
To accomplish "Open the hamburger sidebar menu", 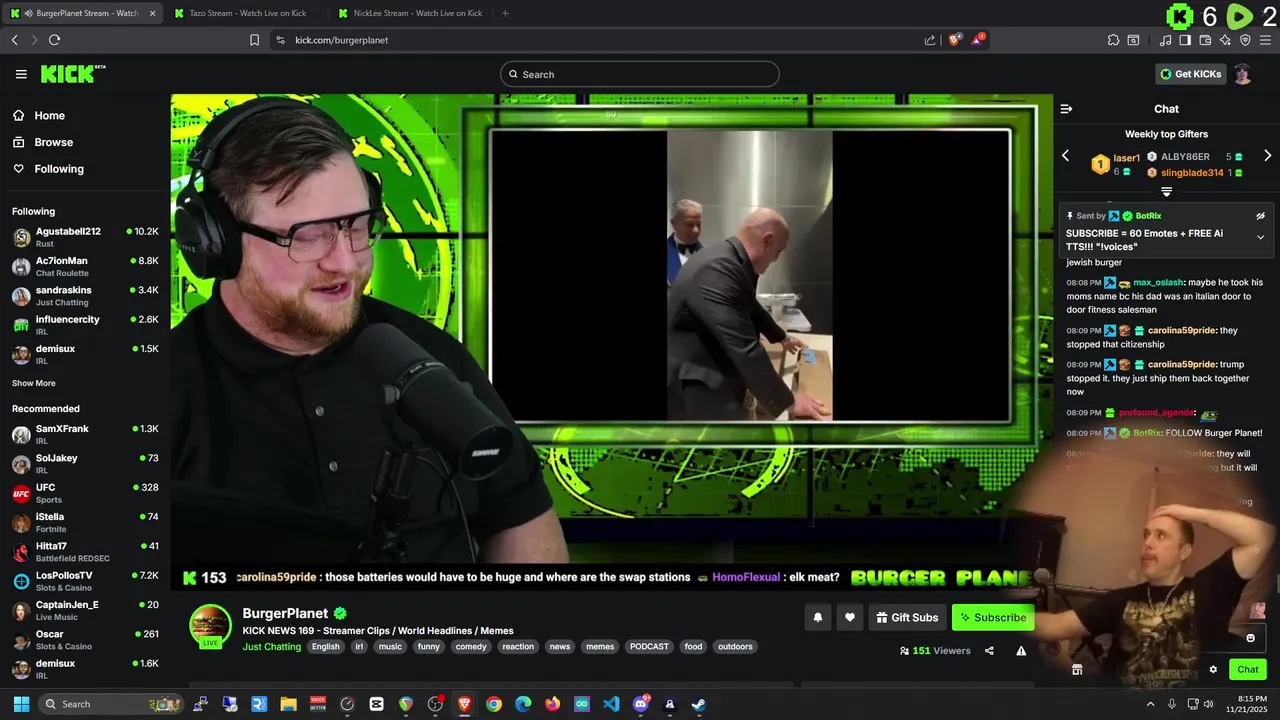I will tap(21, 74).
